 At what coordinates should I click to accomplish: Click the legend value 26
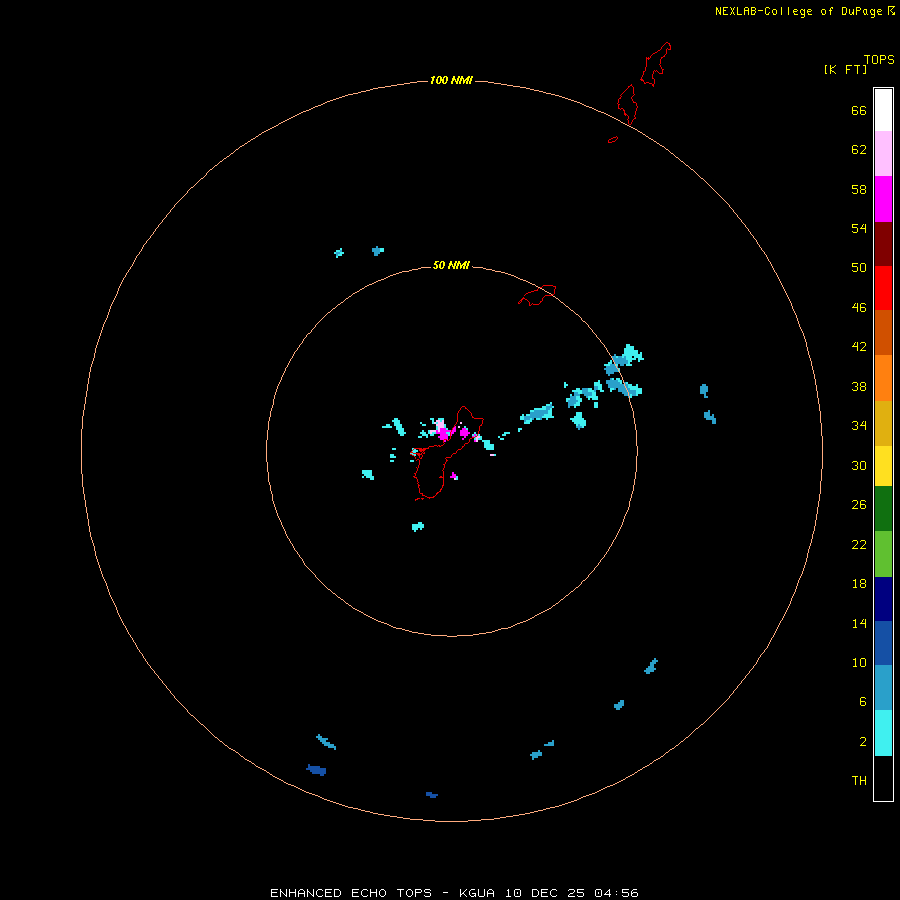(x=859, y=505)
